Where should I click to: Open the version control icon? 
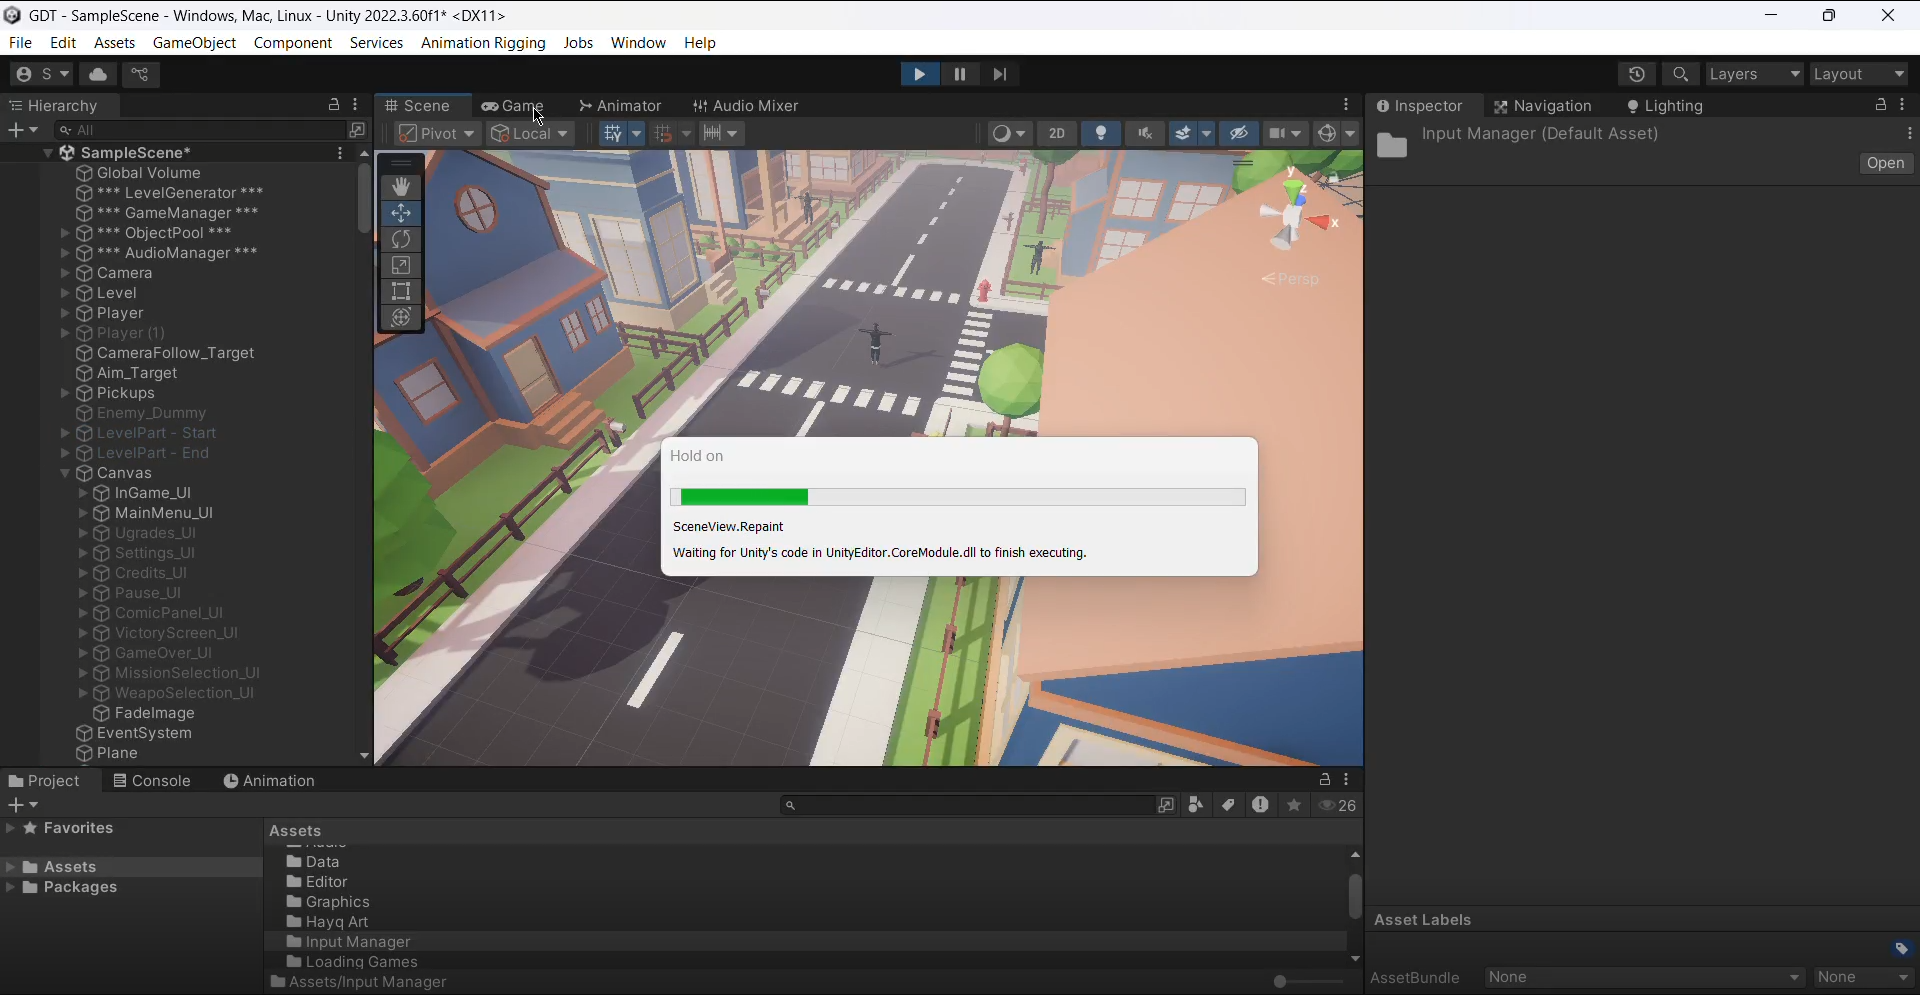(x=141, y=74)
